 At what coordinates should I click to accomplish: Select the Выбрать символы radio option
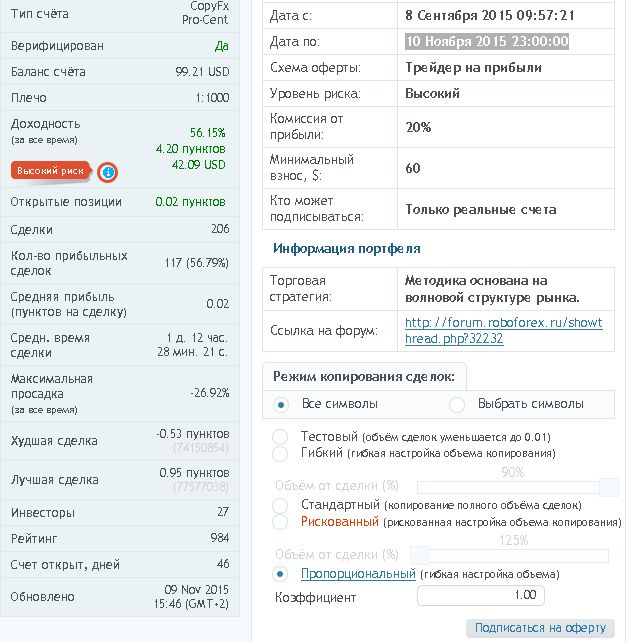pos(457,405)
